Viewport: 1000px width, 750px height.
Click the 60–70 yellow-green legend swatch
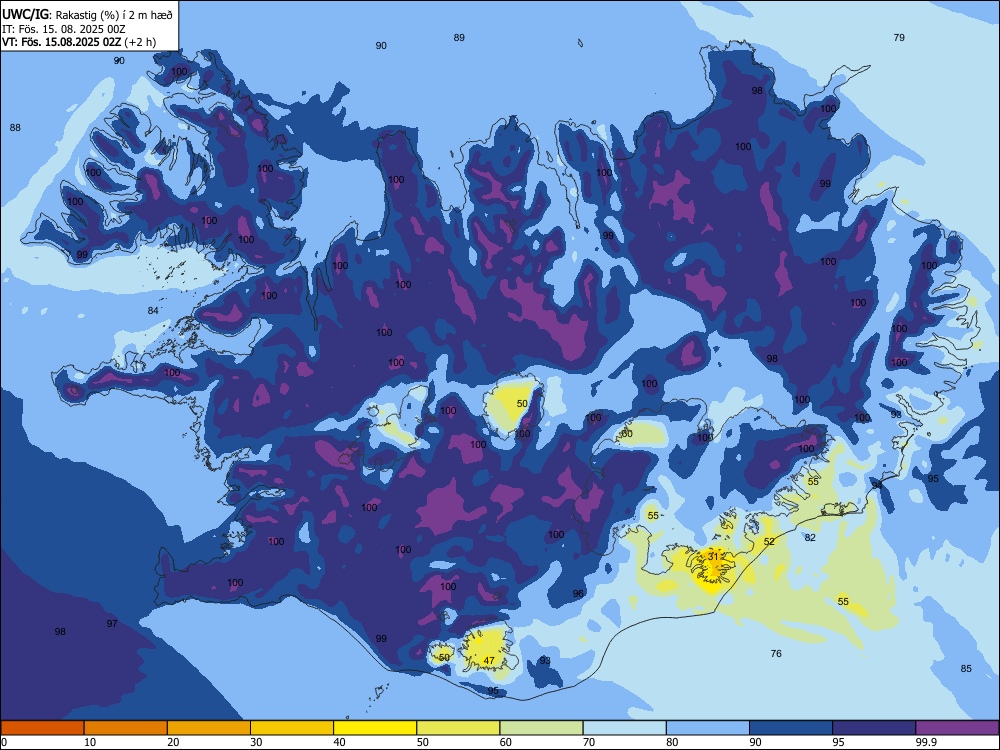tap(541, 728)
